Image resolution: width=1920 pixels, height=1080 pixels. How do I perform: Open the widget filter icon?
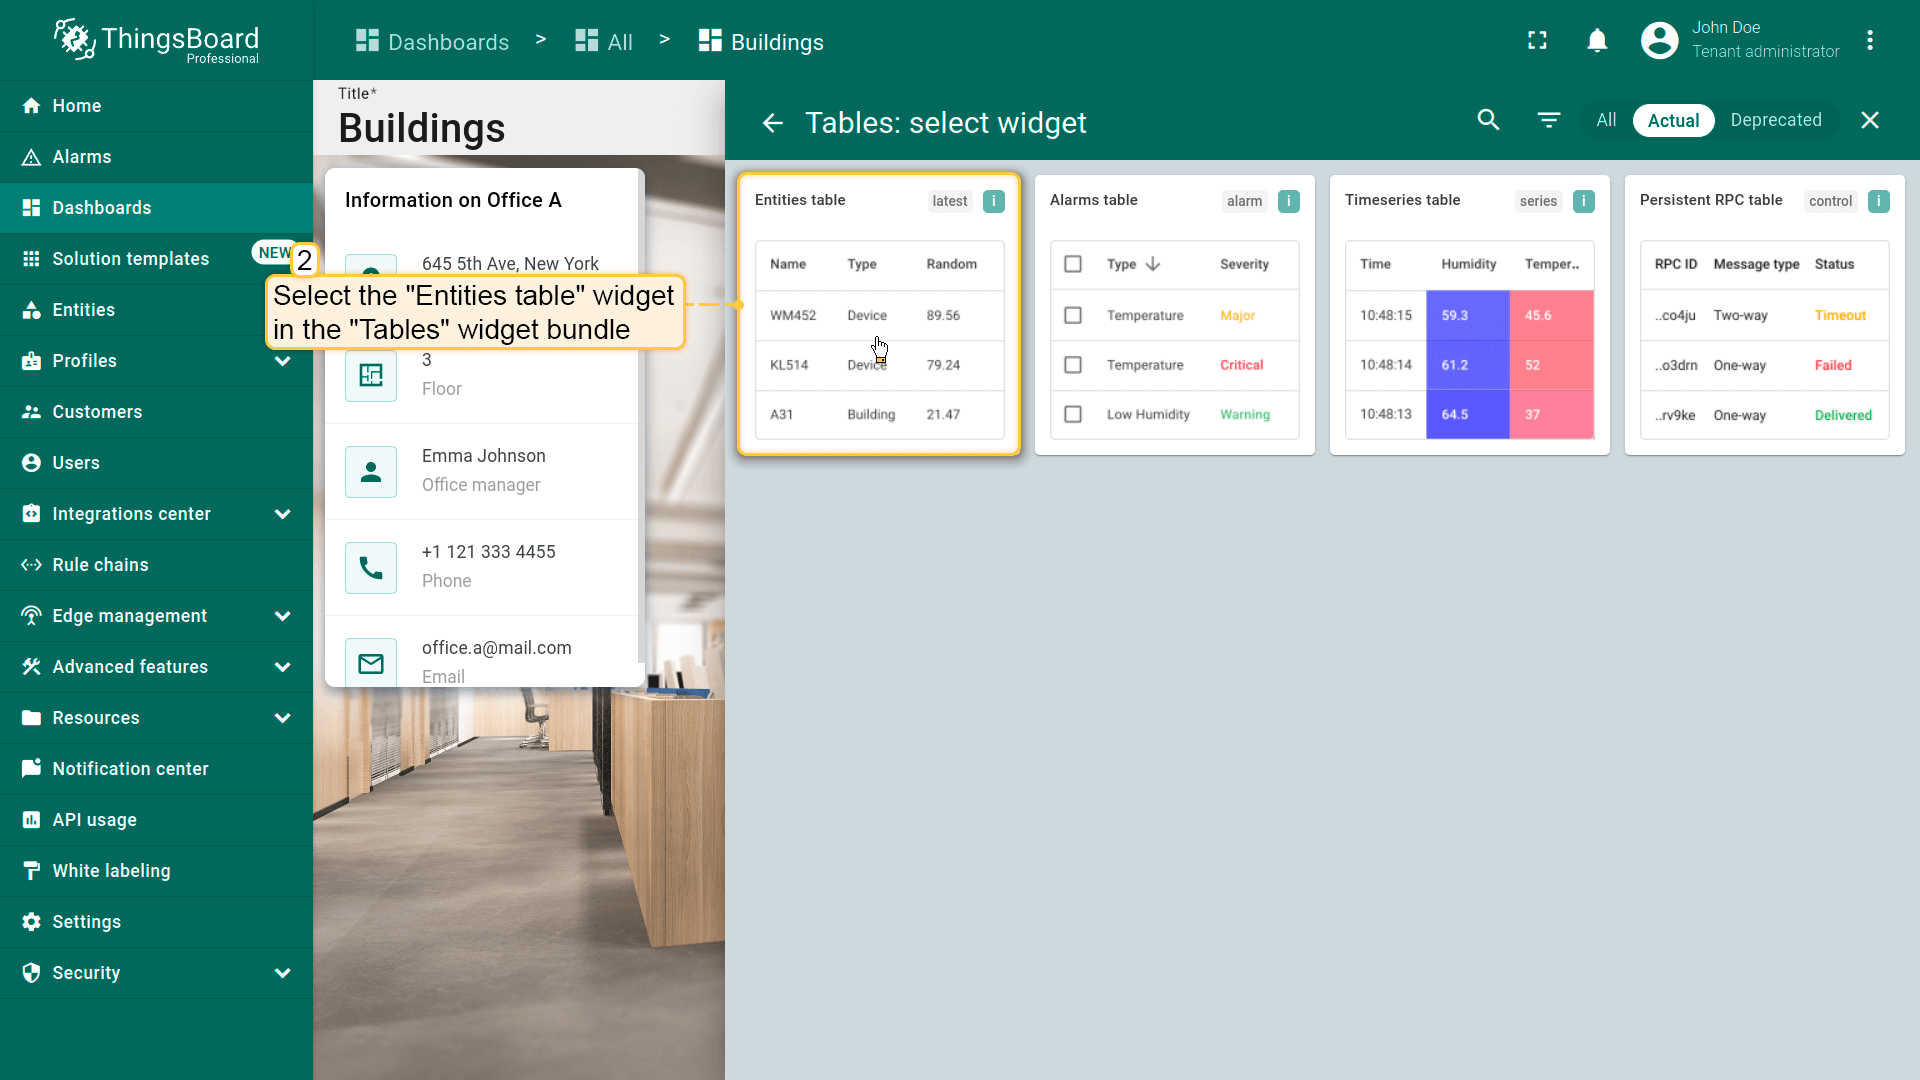coord(1548,120)
